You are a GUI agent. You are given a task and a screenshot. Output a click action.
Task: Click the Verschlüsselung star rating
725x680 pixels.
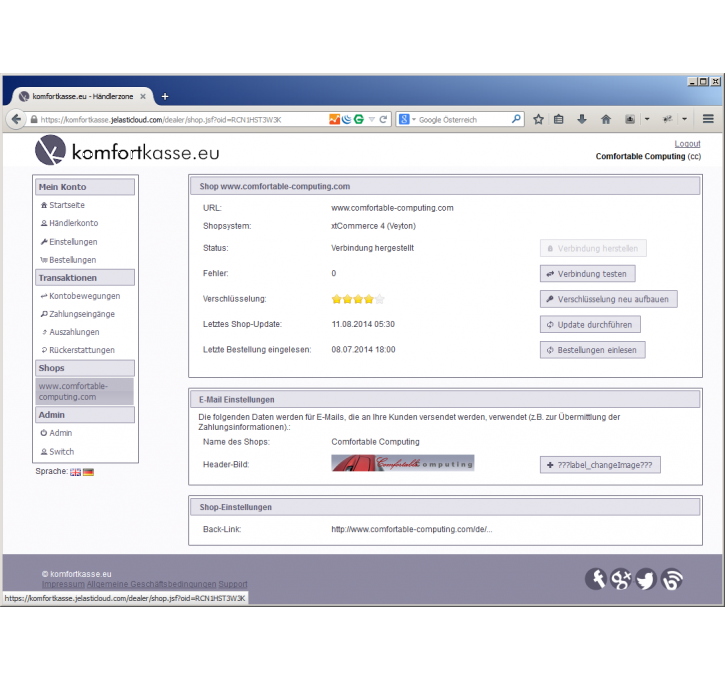(358, 299)
